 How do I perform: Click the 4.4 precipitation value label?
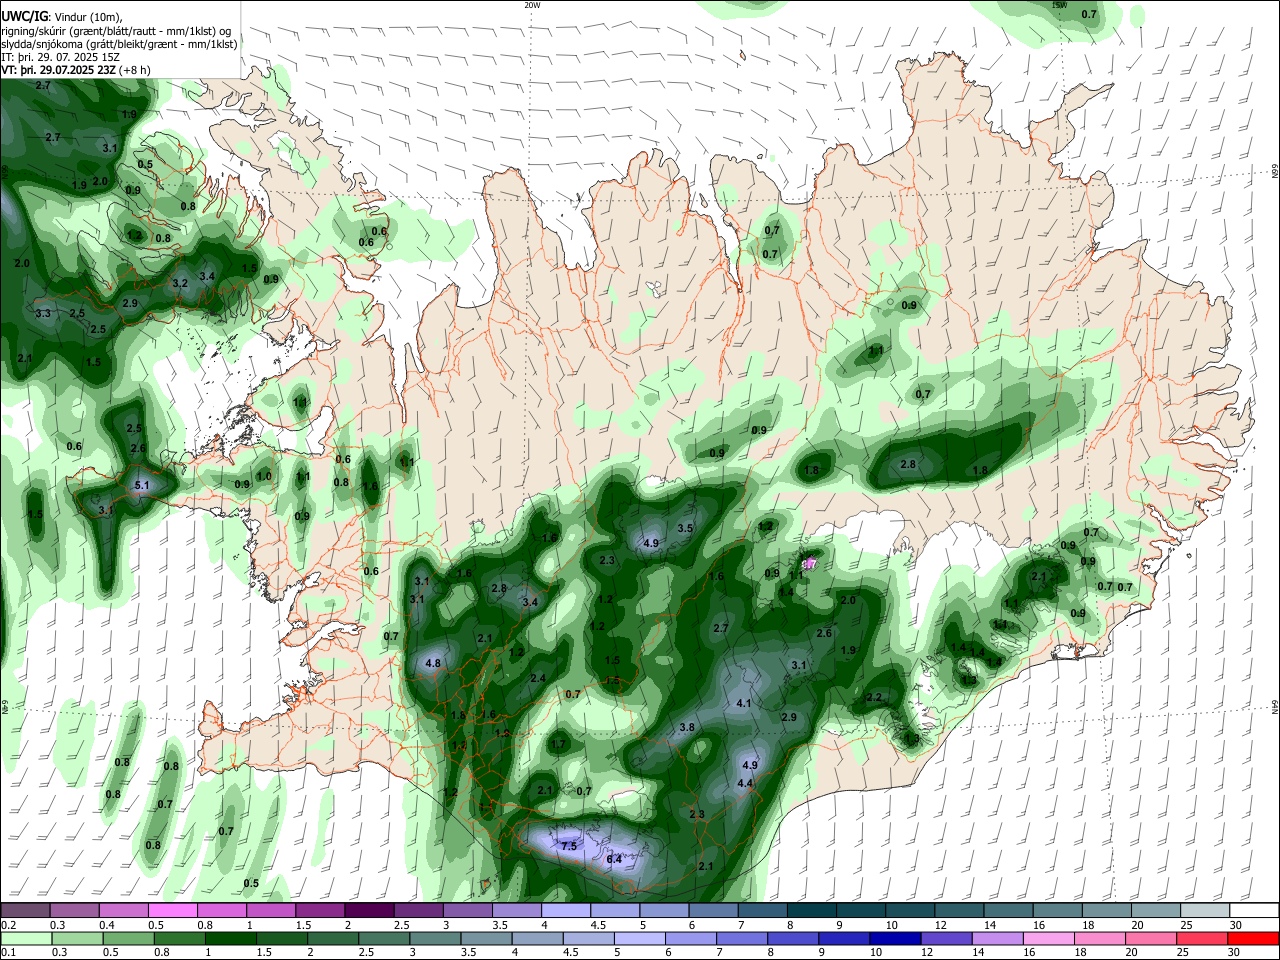[744, 783]
